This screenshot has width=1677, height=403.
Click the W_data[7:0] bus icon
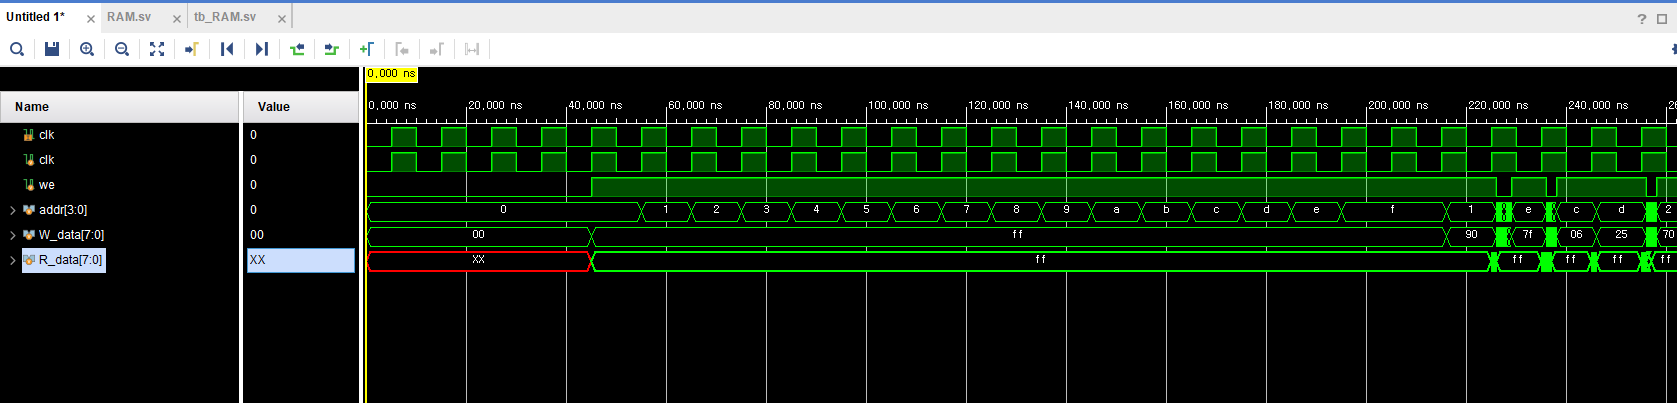click(29, 235)
